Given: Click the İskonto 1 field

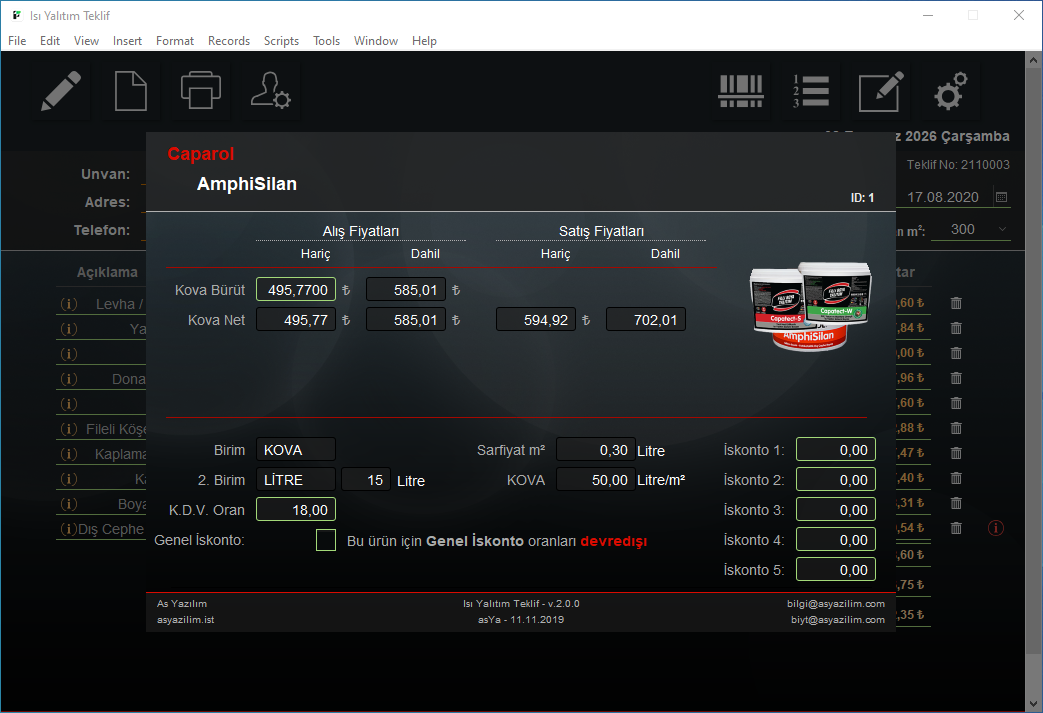Looking at the screenshot, I should 835,450.
